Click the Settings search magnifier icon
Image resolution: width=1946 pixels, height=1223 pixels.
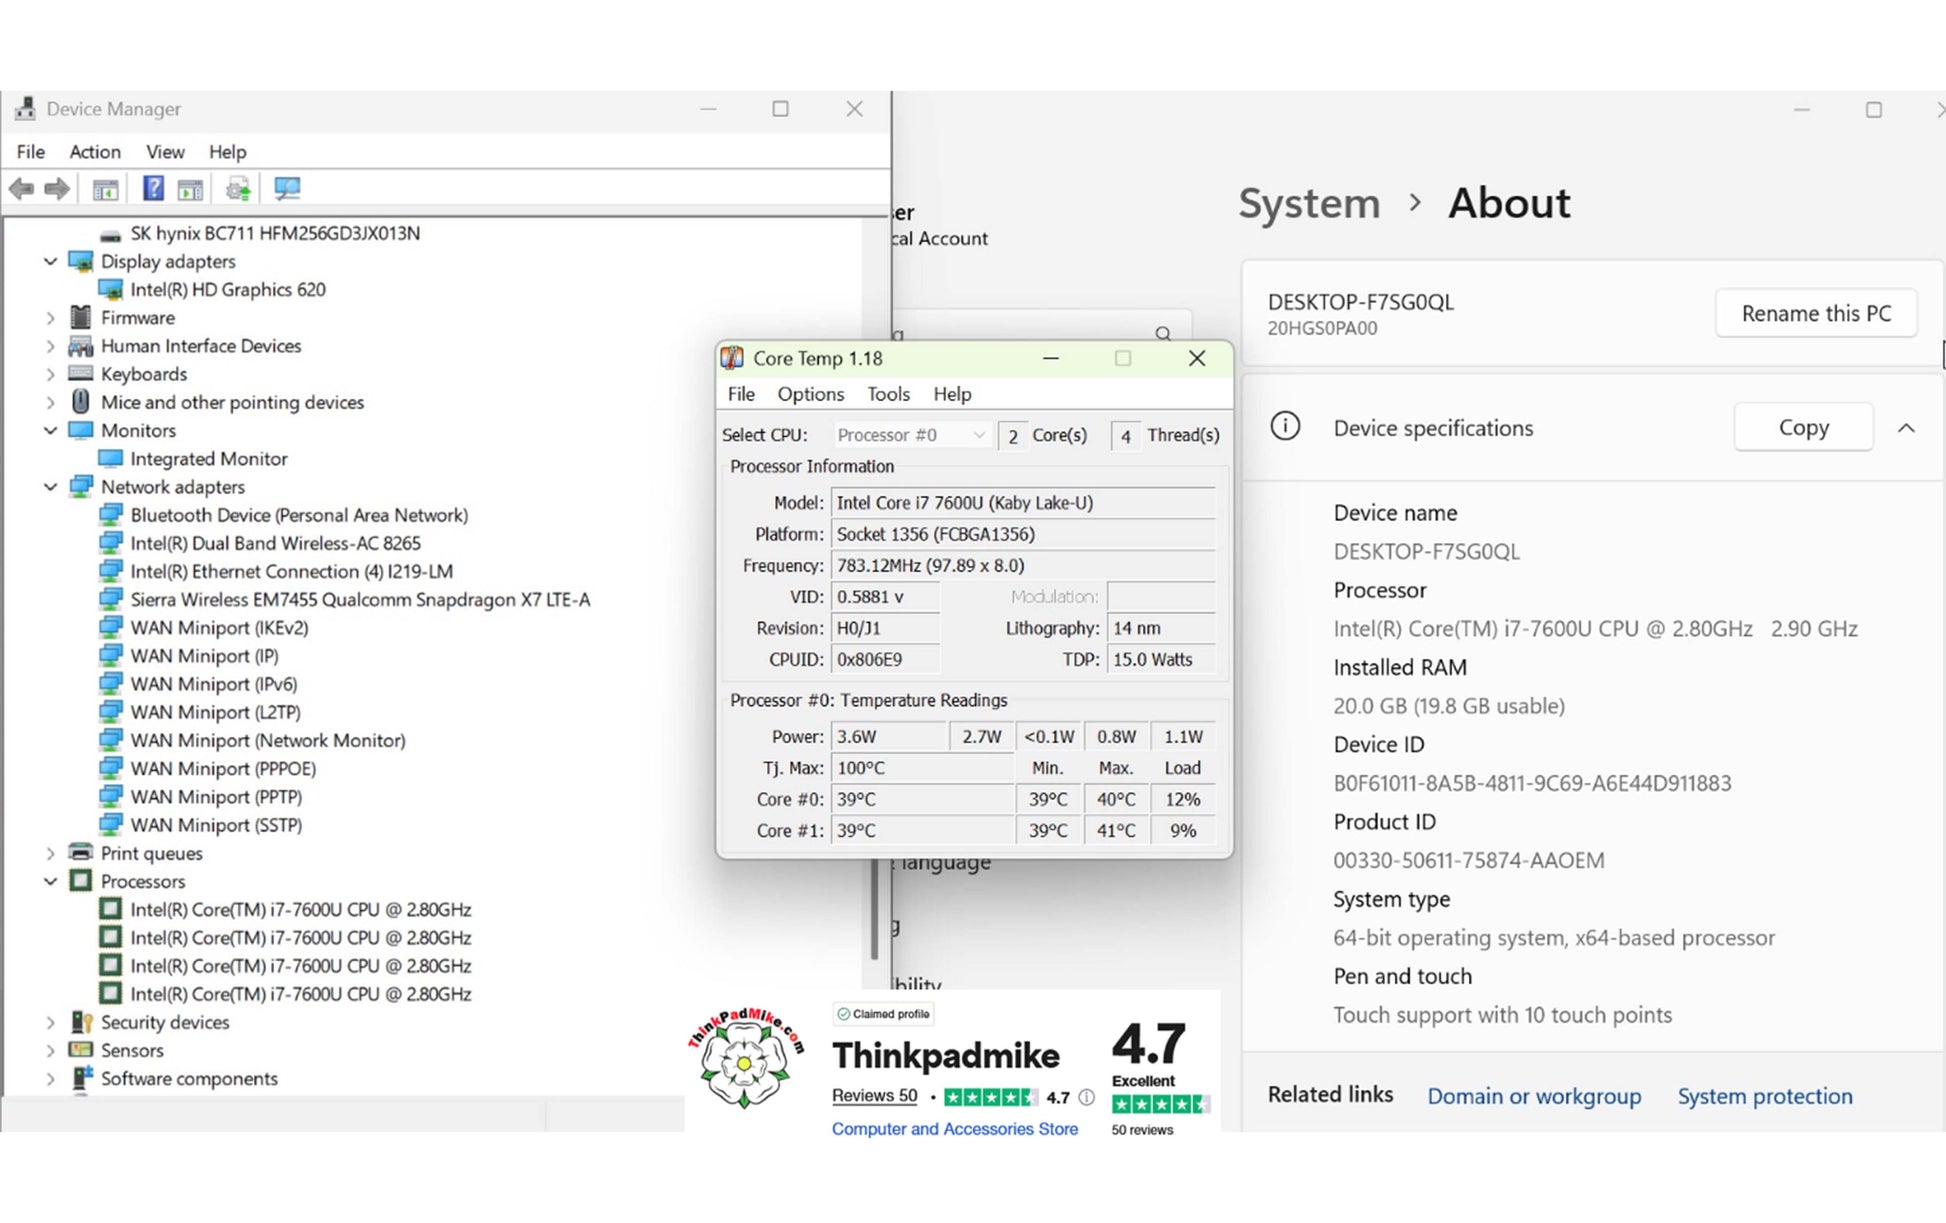click(1163, 333)
